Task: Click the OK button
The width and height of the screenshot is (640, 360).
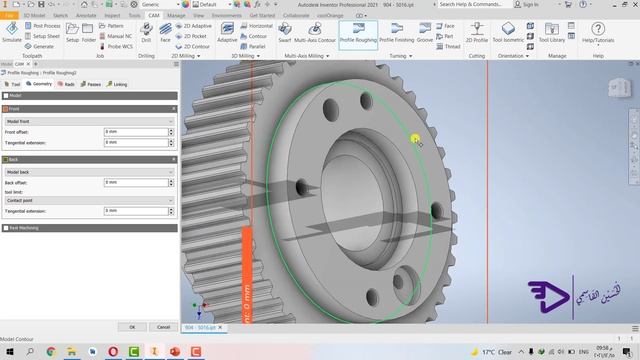Action: 132,327
